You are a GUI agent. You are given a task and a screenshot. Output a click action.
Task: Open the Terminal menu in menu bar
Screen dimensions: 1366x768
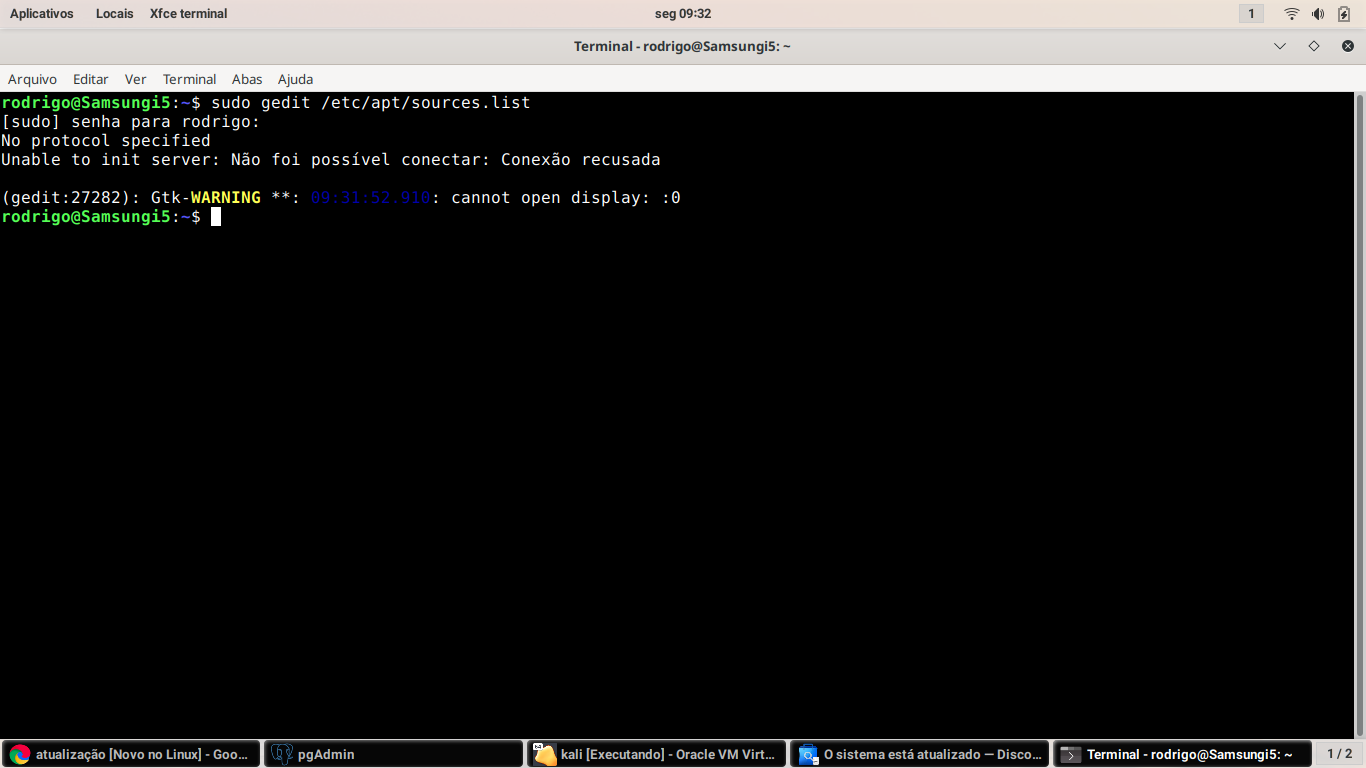click(189, 79)
